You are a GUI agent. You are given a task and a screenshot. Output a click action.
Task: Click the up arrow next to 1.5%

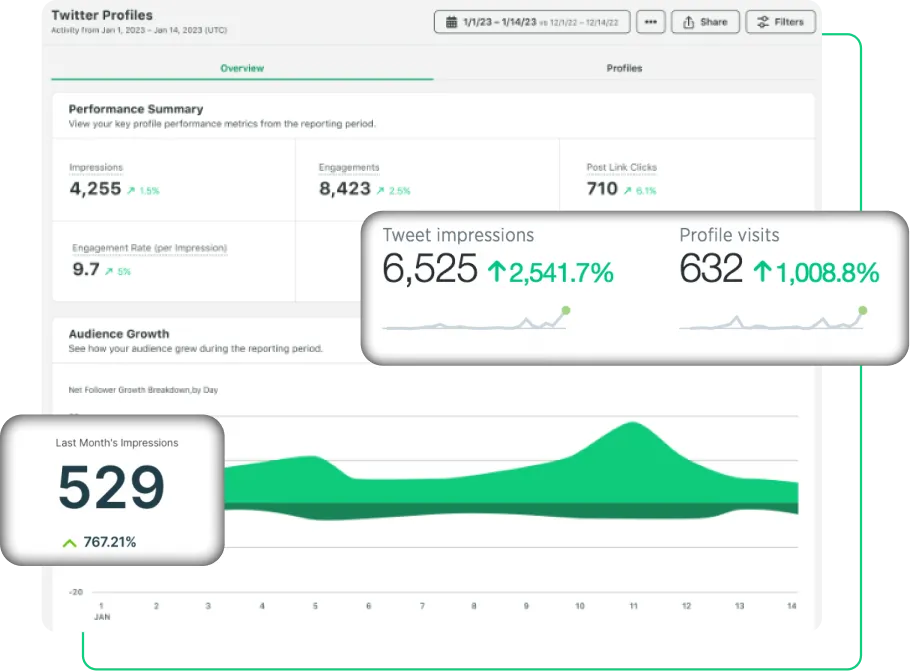[131, 190]
